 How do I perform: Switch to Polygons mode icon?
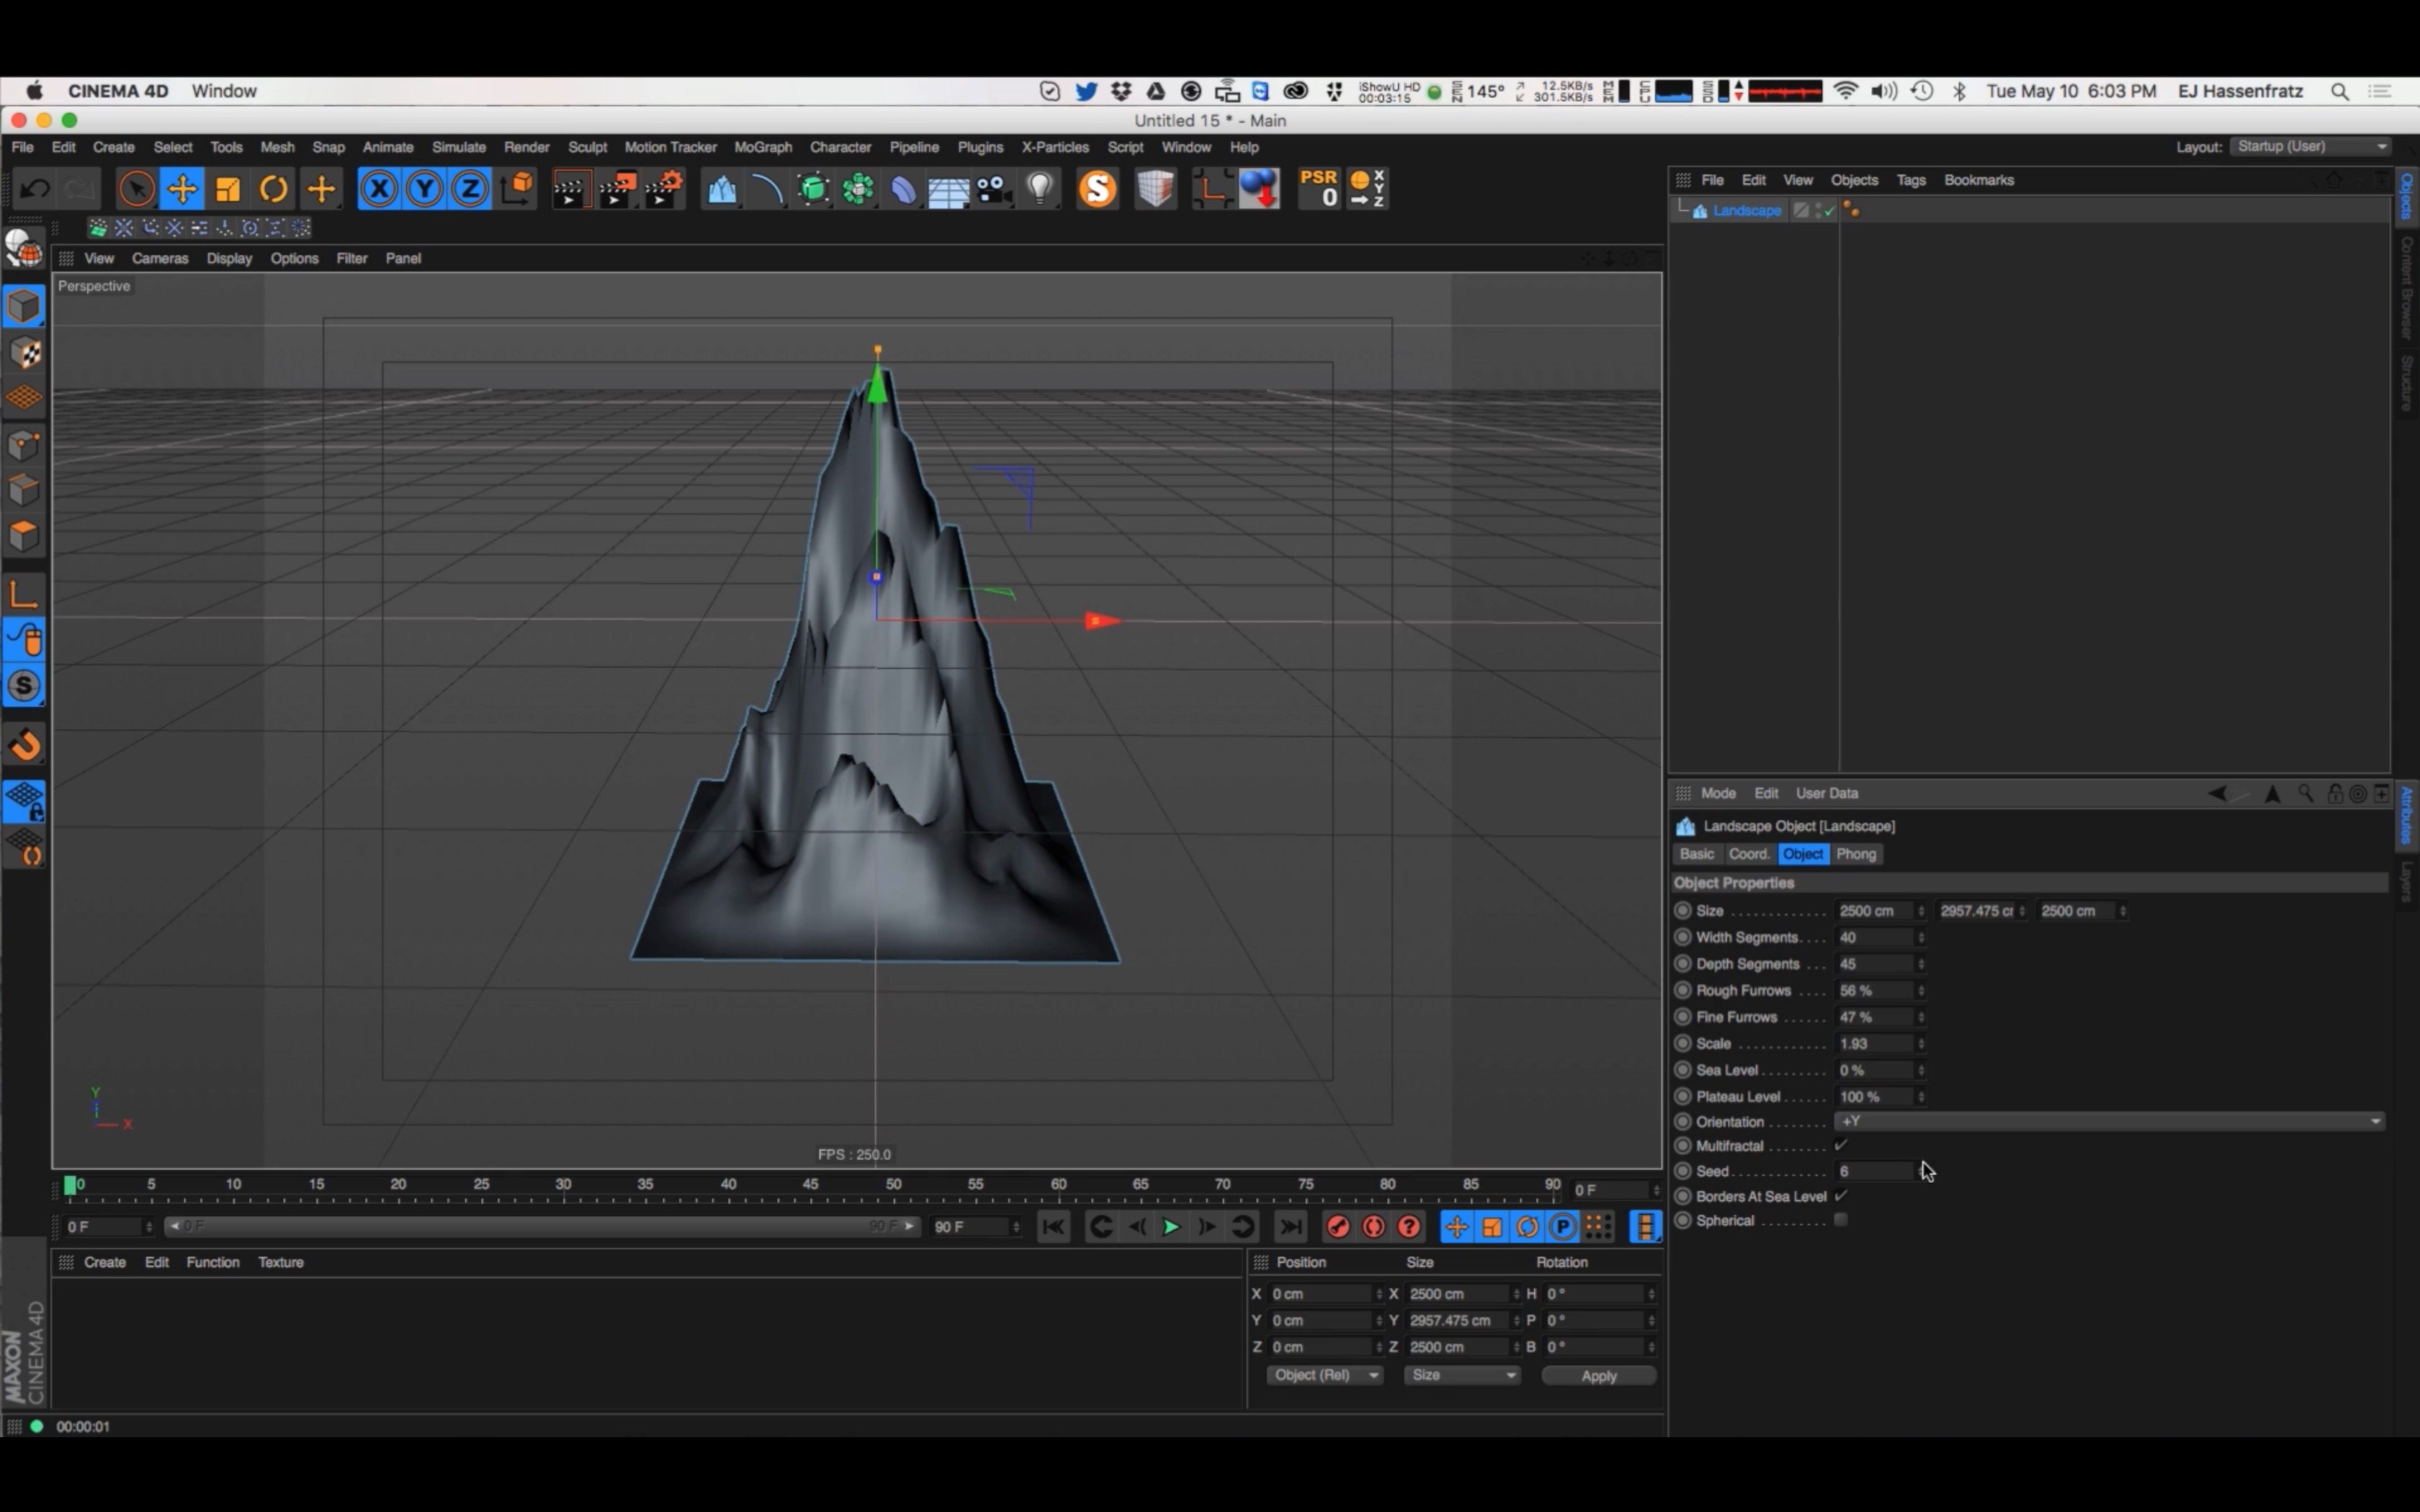point(24,536)
